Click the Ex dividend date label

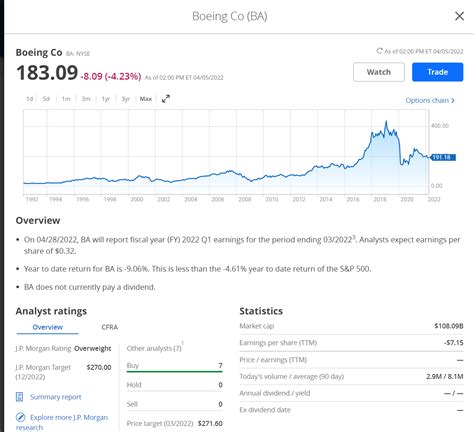265,410
